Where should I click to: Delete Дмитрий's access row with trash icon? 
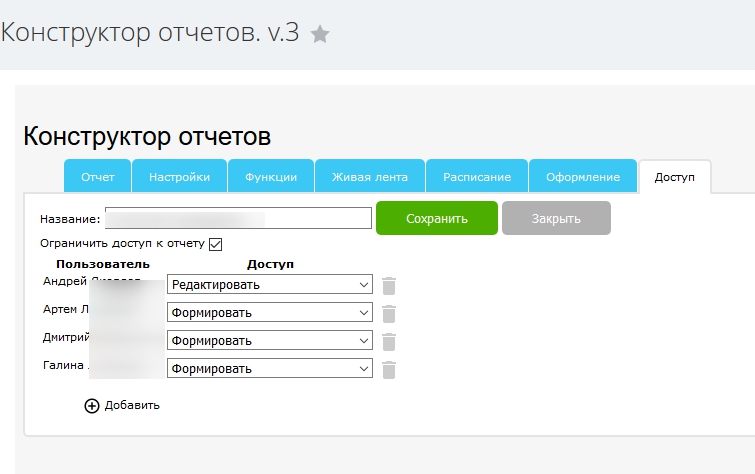tap(389, 341)
